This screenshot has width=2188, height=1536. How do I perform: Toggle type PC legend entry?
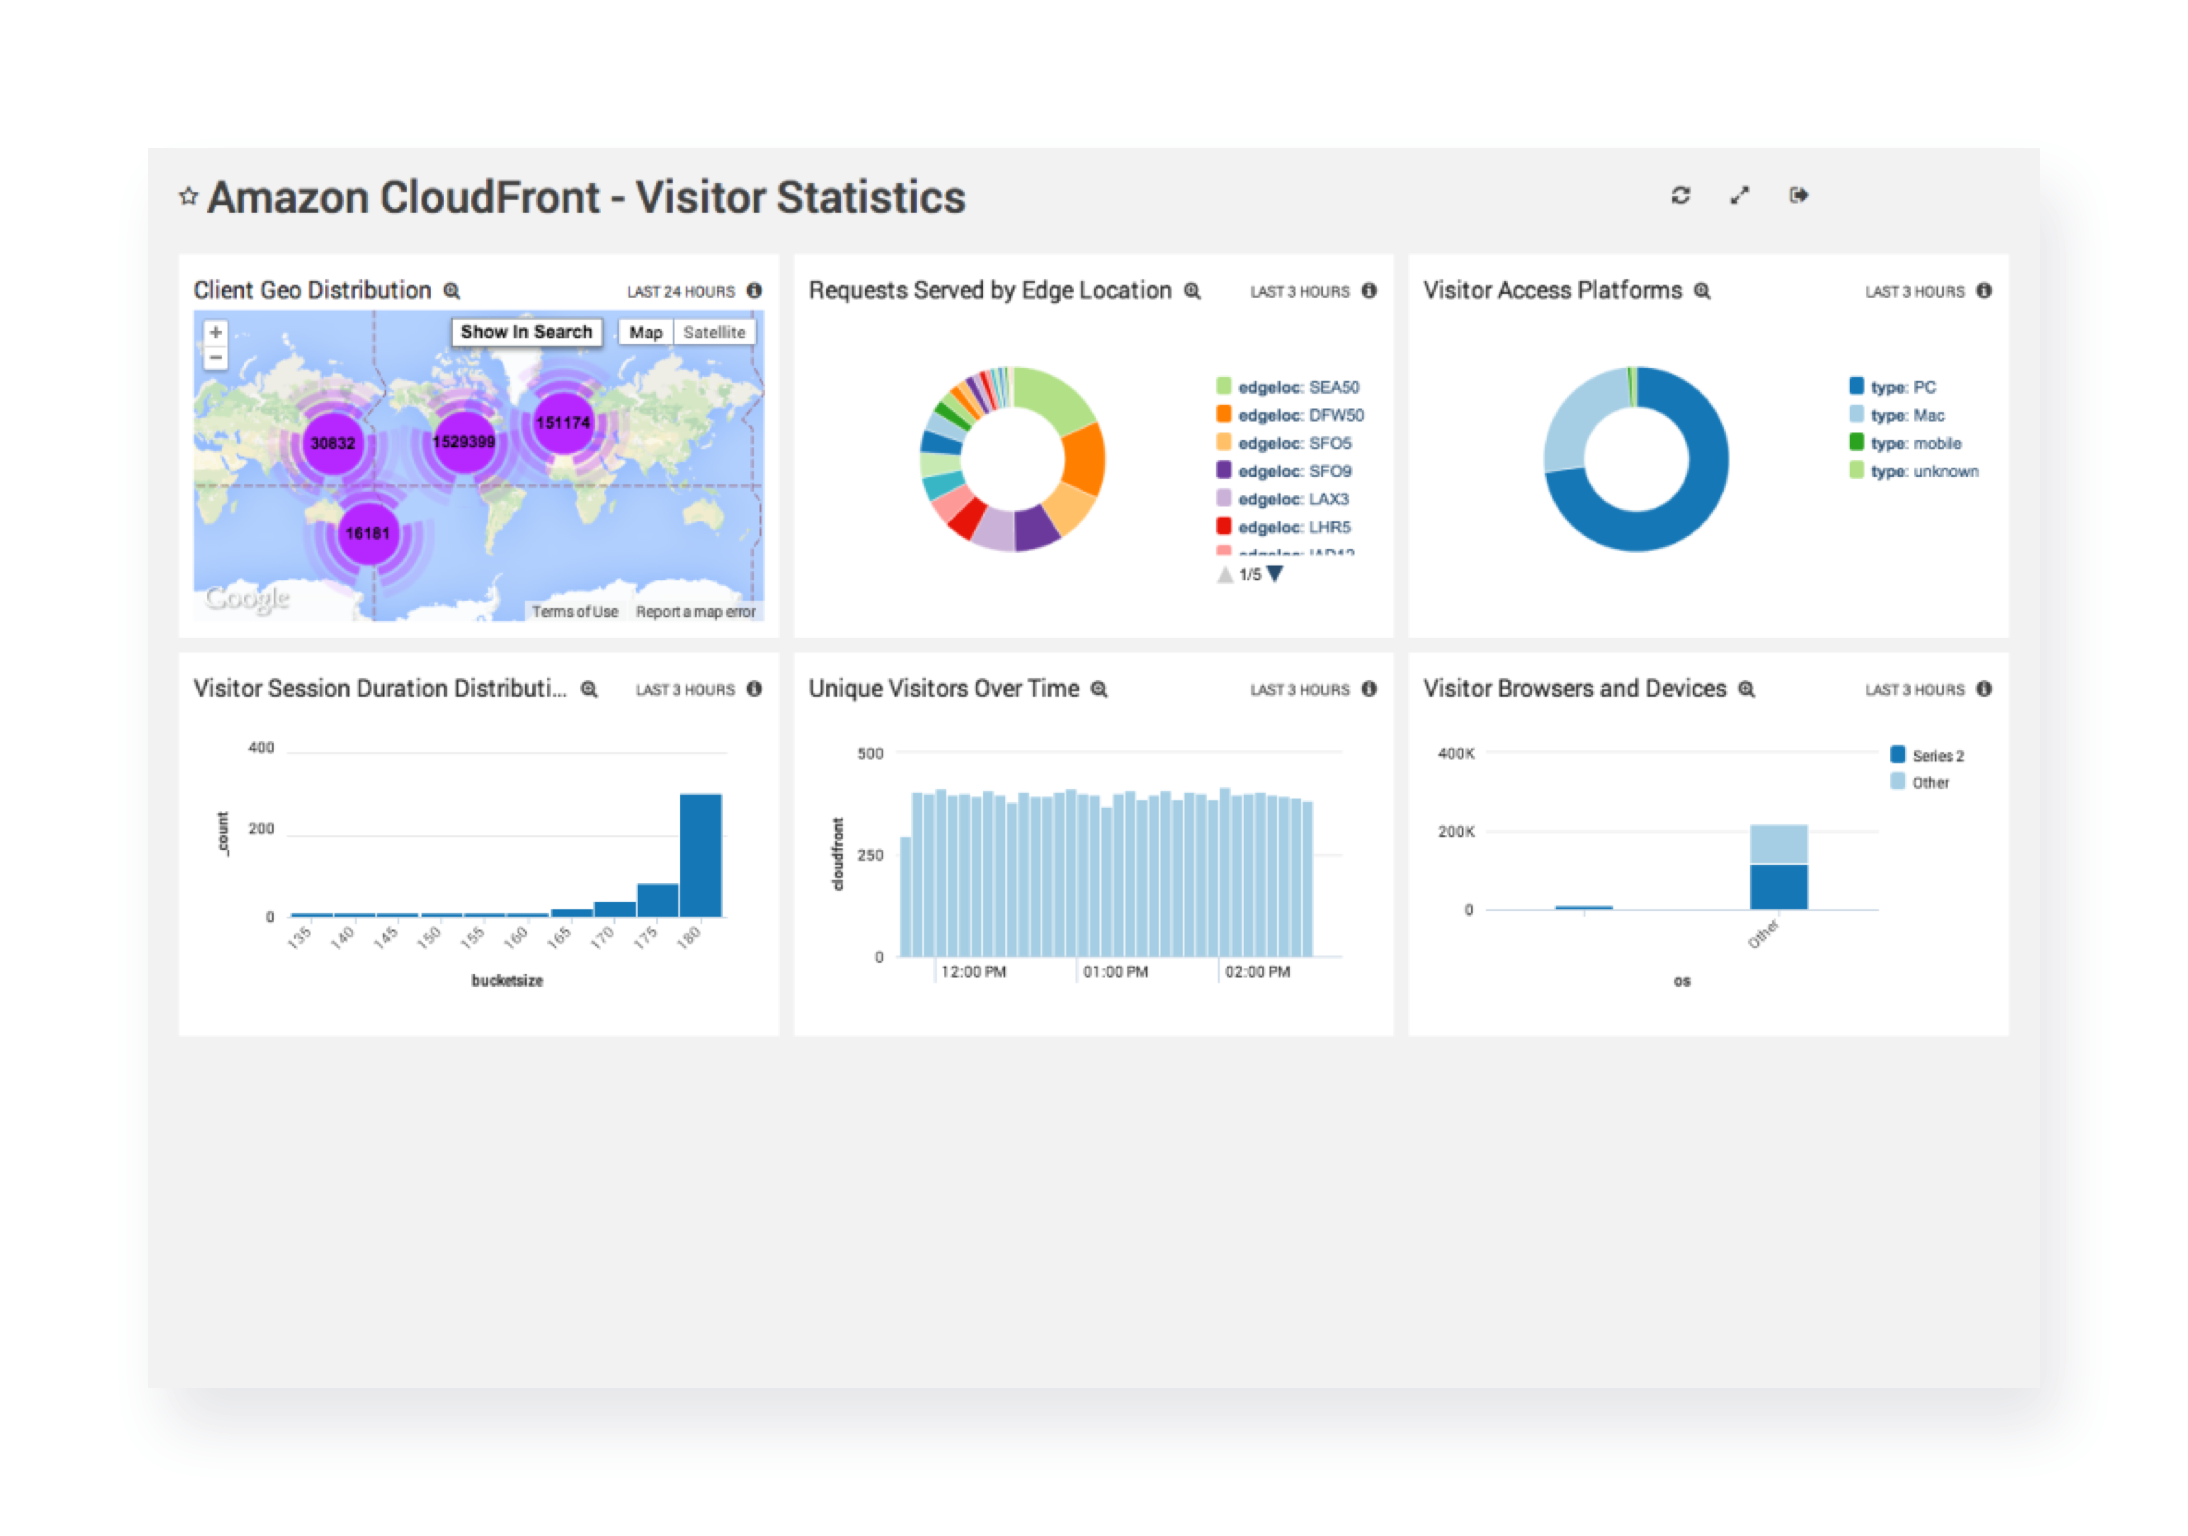1893,387
